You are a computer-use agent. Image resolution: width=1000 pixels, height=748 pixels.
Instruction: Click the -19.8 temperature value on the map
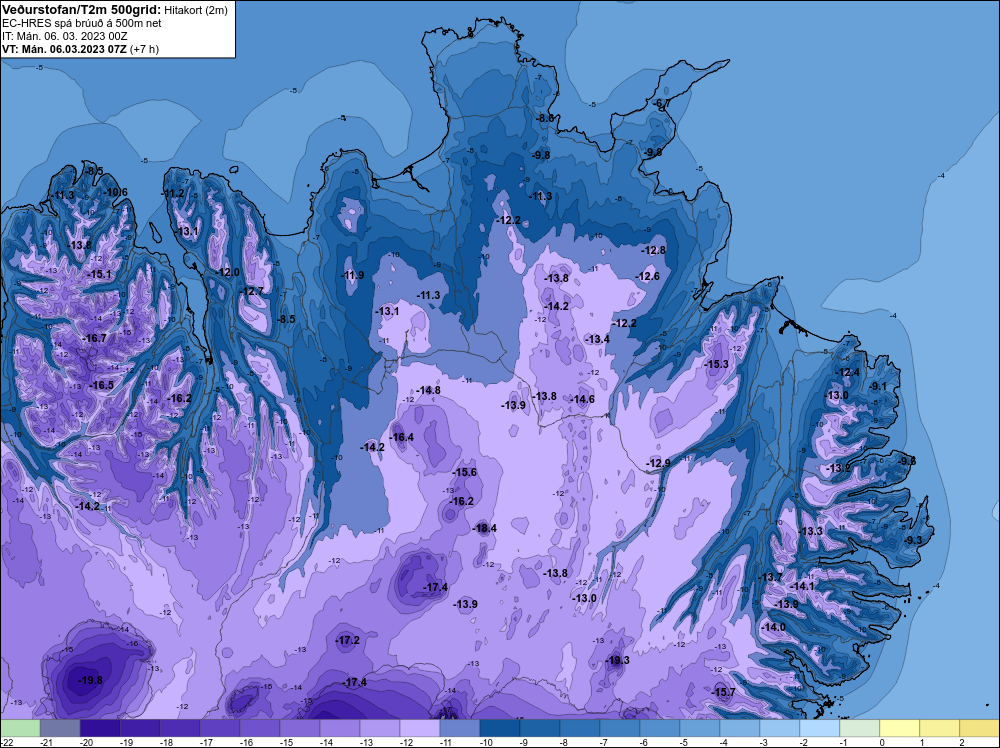[90, 680]
